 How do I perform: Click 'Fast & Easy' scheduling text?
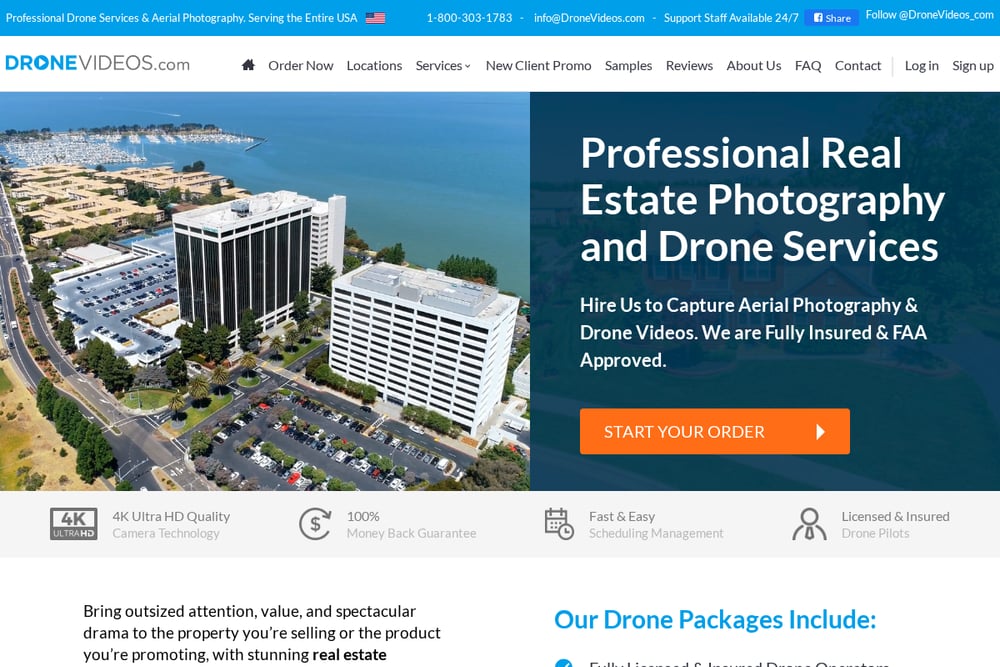click(622, 517)
